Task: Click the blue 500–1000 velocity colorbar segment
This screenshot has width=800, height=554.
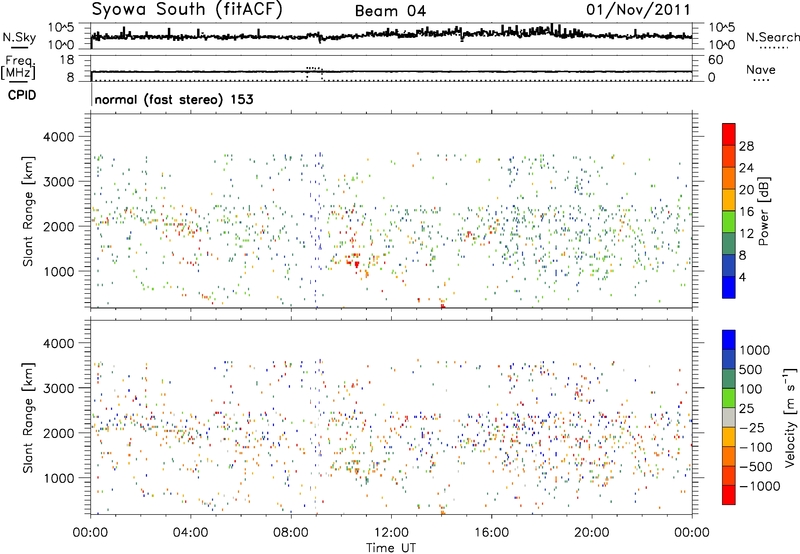Action: click(x=729, y=360)
